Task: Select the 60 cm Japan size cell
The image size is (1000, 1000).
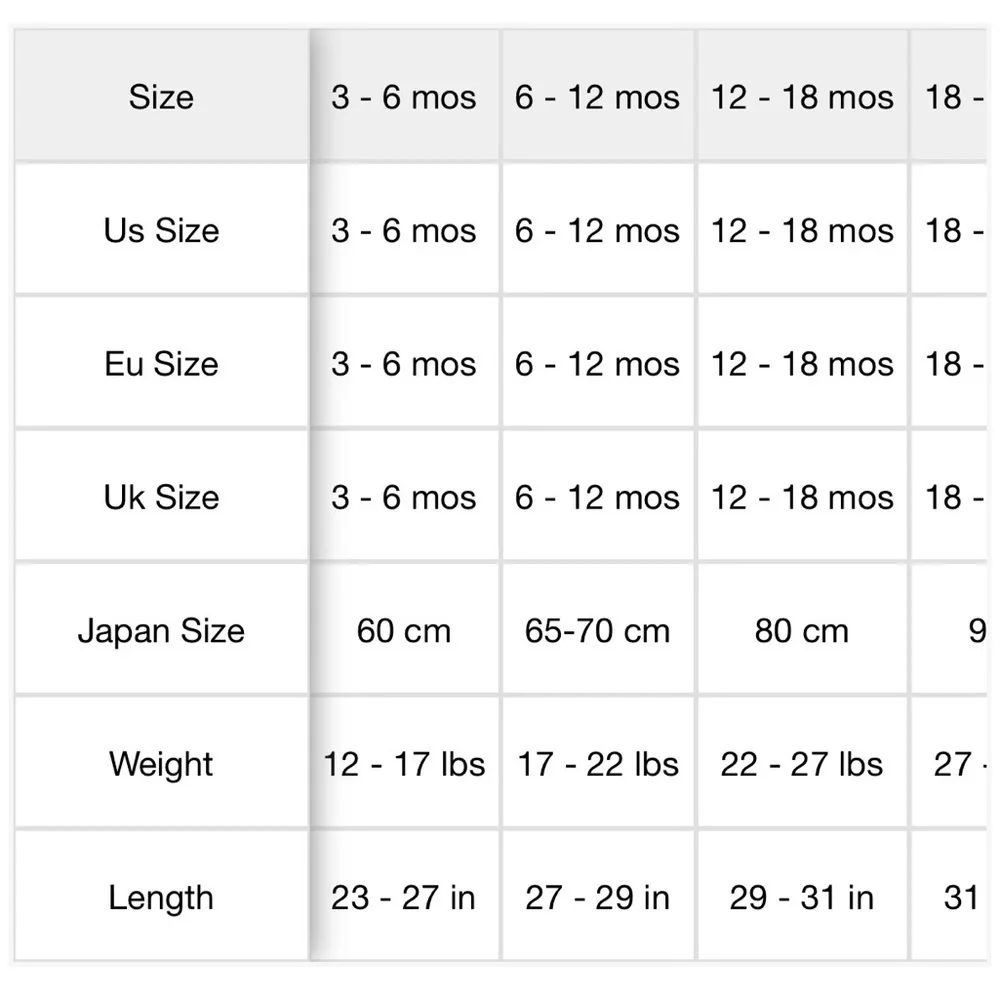Action: click(404, 629)
